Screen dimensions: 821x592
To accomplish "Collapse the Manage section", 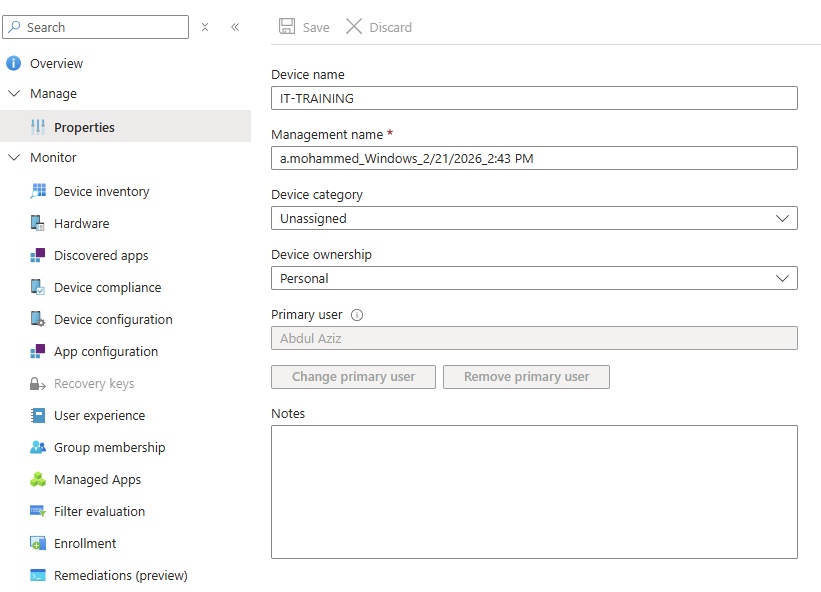I will 14,94.
